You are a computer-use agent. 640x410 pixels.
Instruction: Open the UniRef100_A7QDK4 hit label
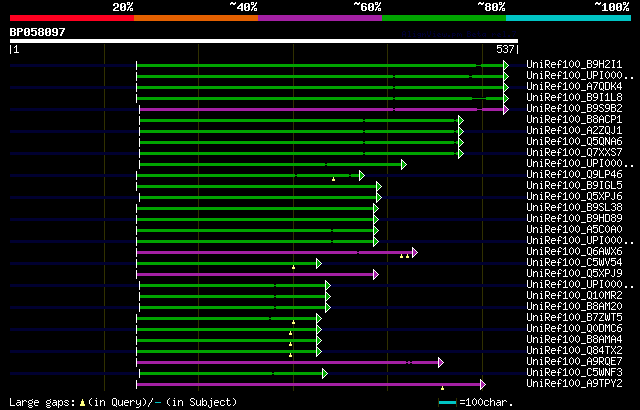[x=574, y=86]
